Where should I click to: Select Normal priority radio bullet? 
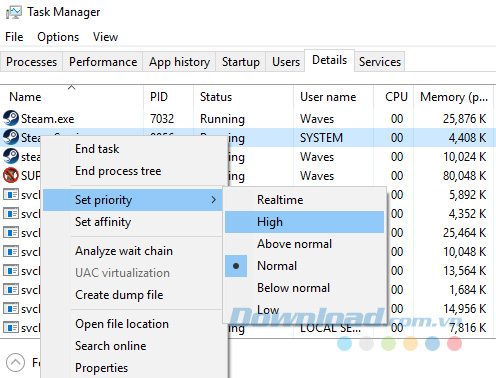click(236, 266)
